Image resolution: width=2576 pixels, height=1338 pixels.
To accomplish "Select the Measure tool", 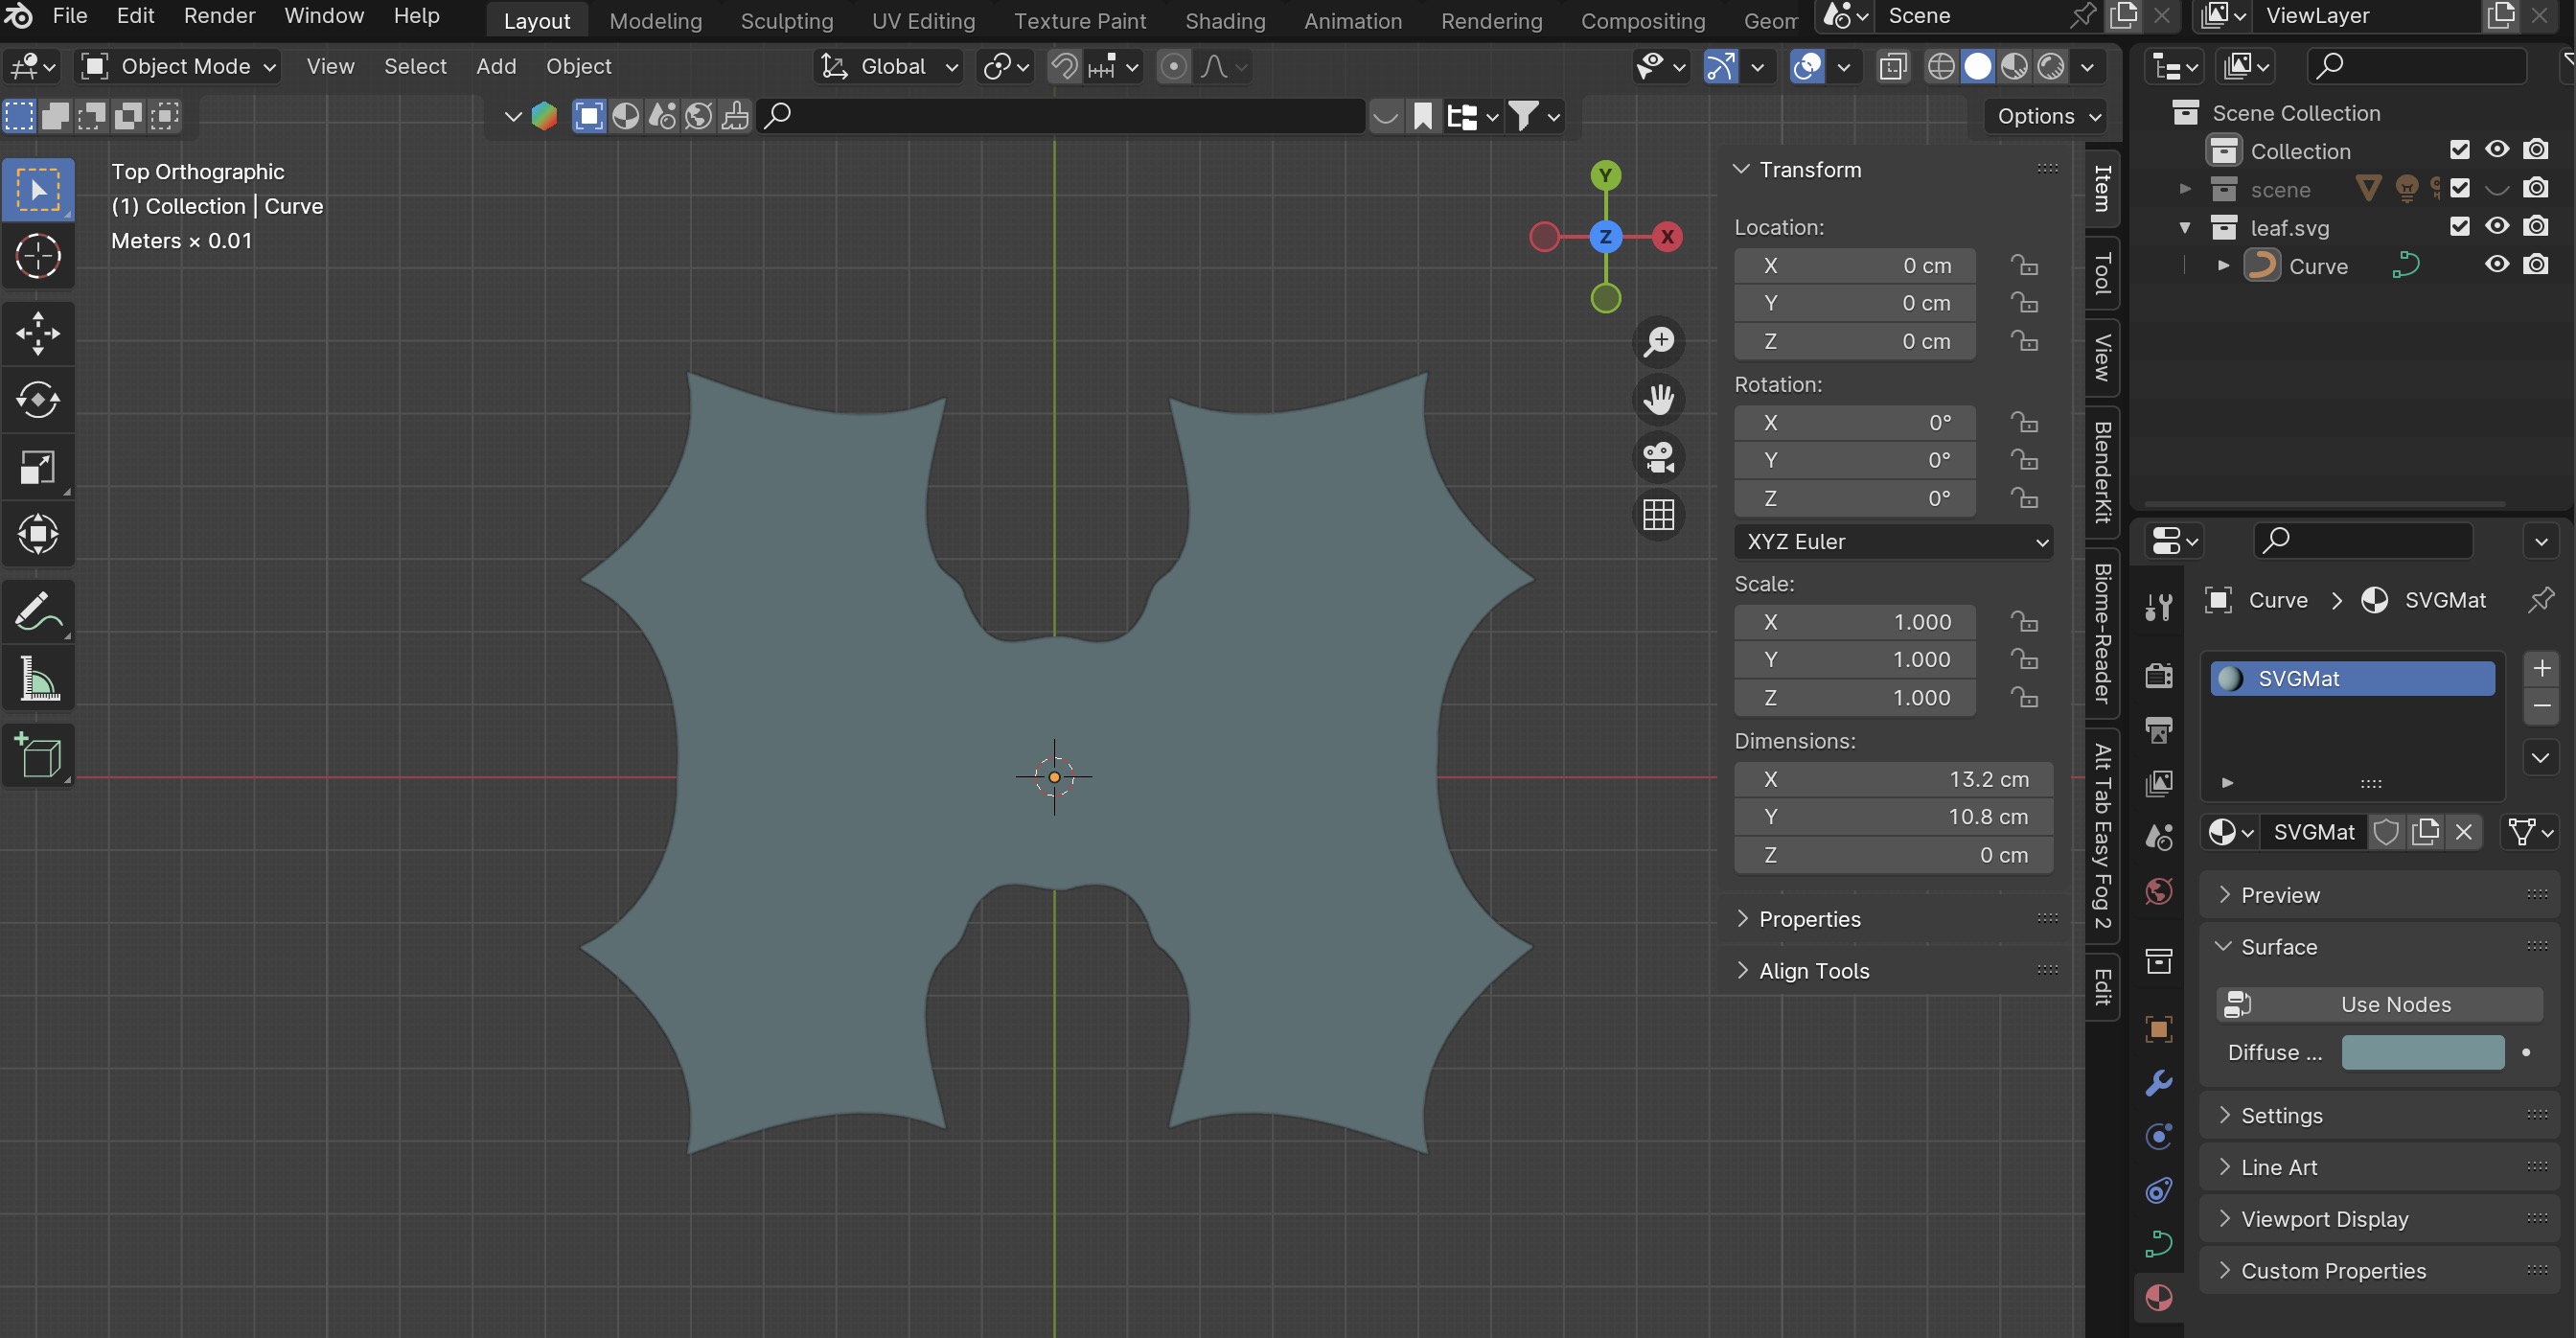I will pyautogui.click(x=38, y=678).
